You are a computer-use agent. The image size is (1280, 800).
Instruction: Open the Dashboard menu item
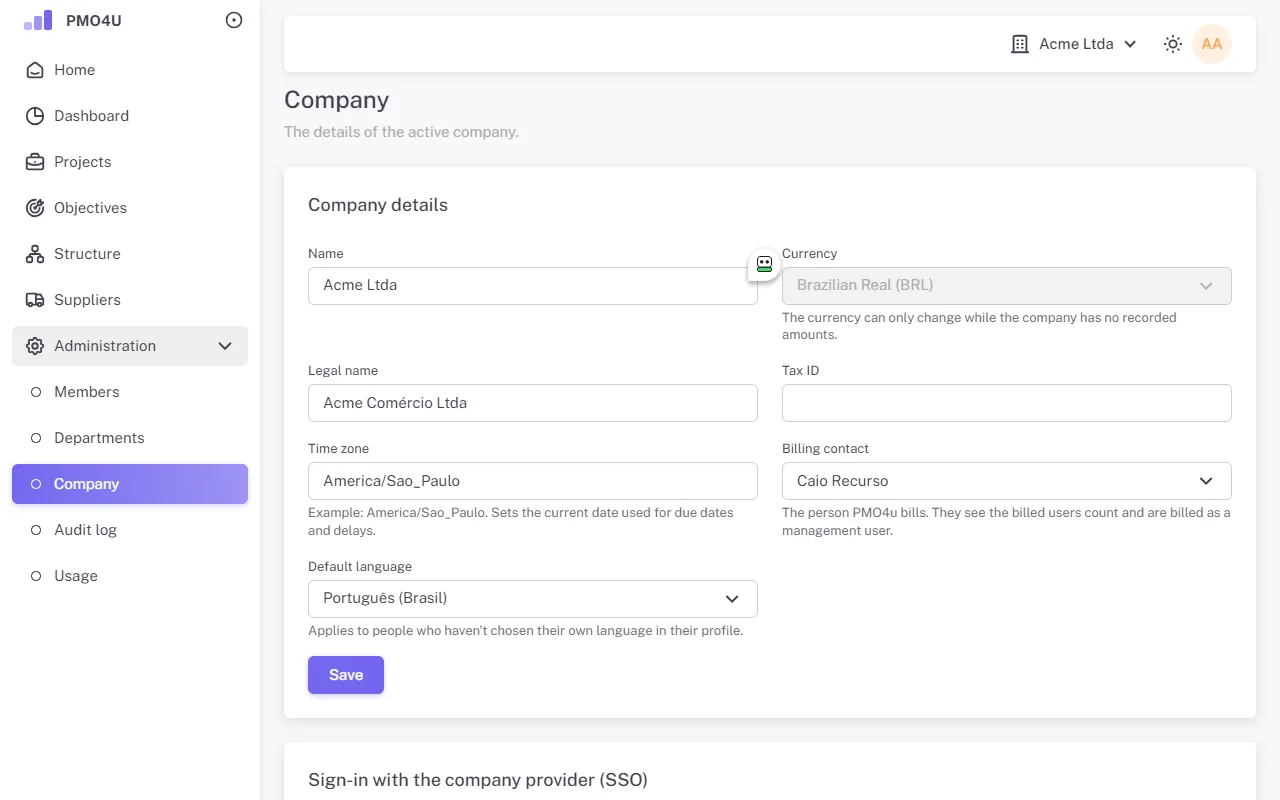point(130,116)
